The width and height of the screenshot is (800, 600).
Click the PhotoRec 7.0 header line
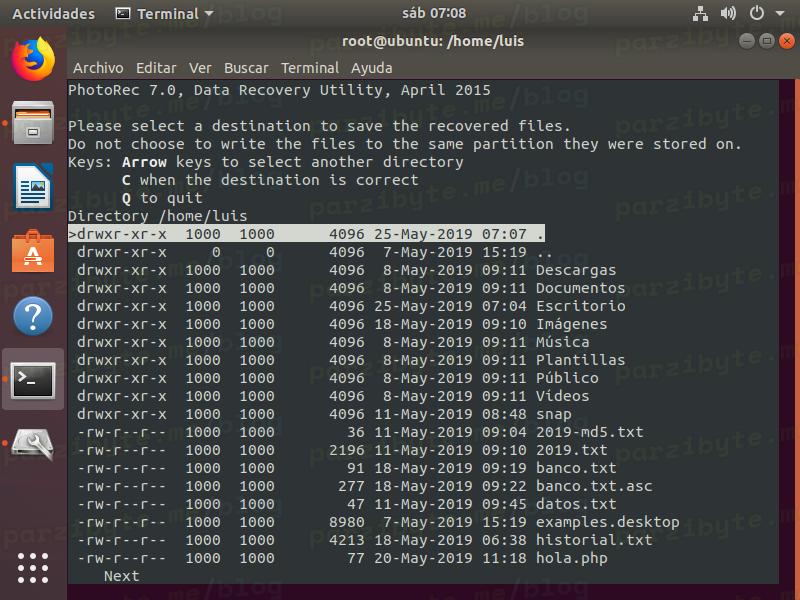279,90
